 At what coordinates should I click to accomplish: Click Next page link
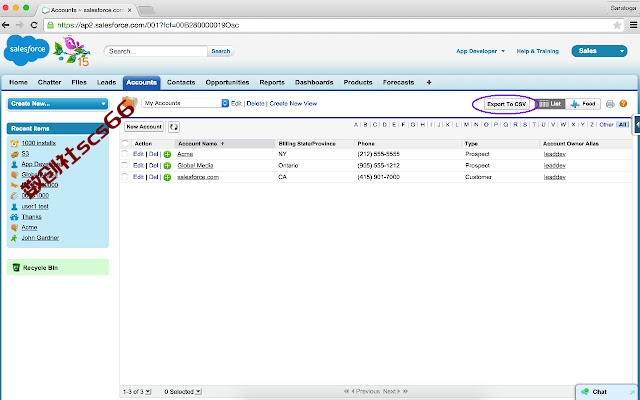pos(391,391)
